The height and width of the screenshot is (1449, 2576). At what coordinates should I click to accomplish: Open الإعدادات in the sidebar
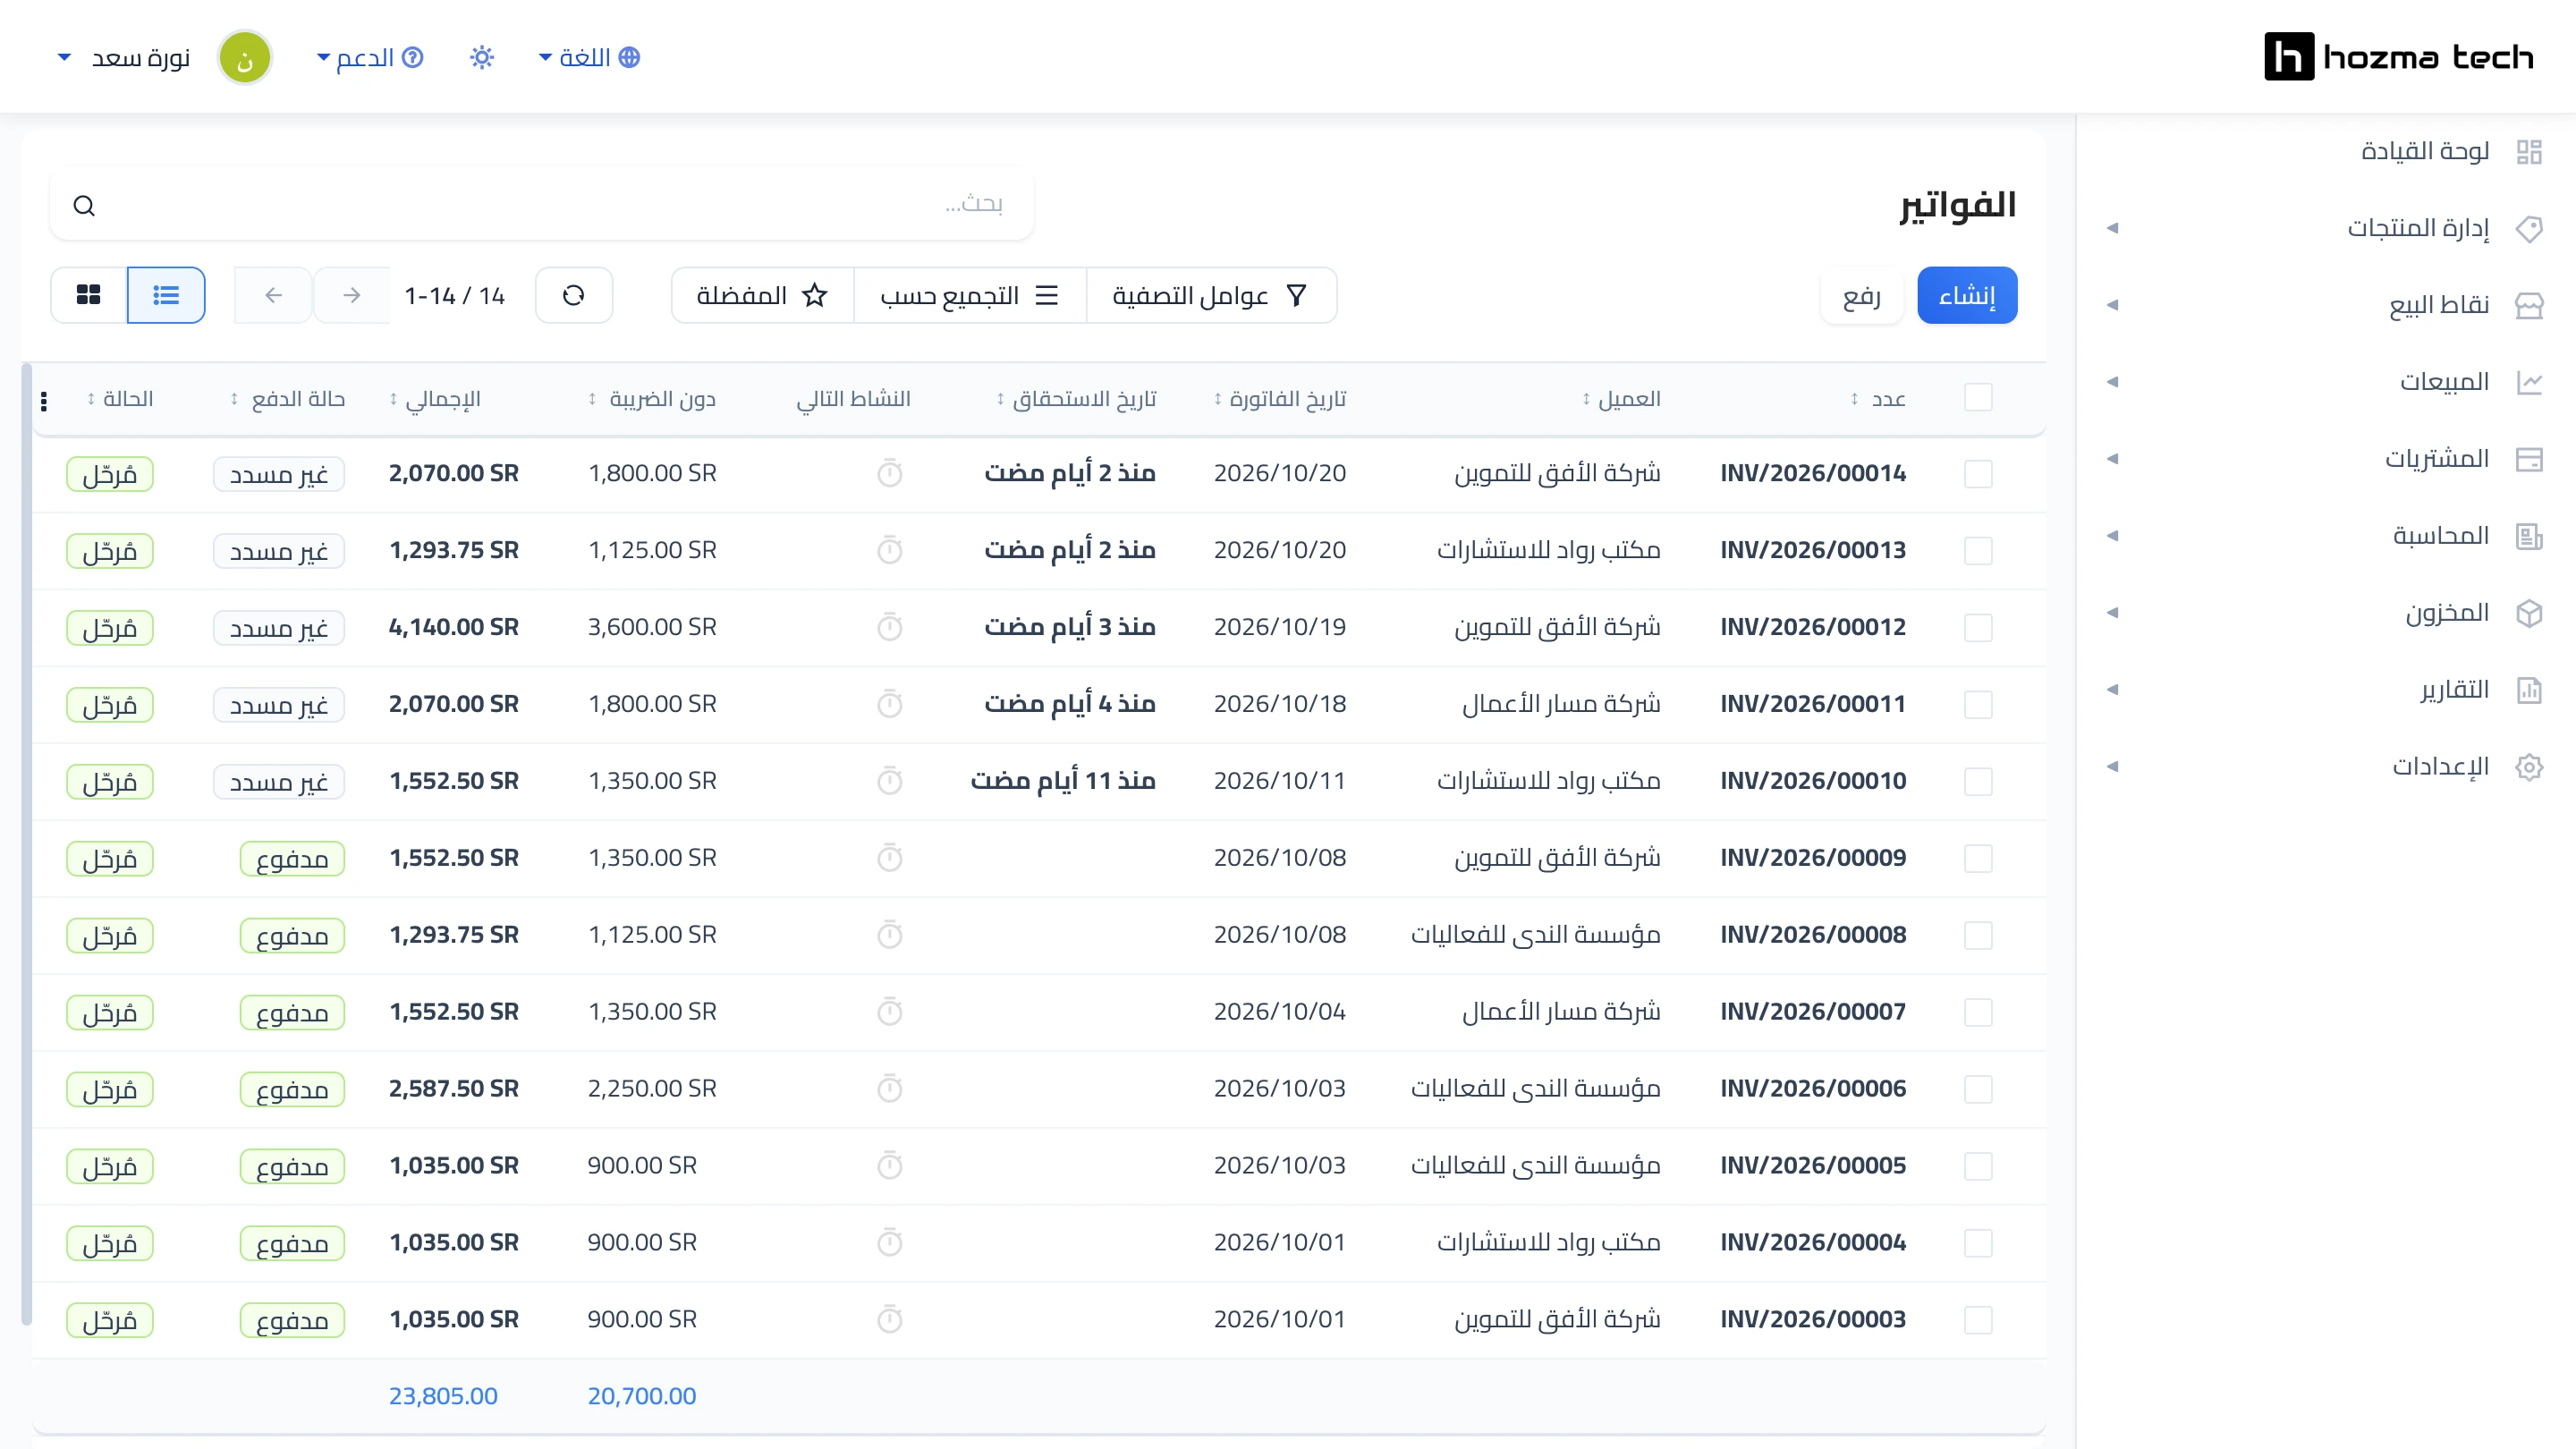[2326, 767]
